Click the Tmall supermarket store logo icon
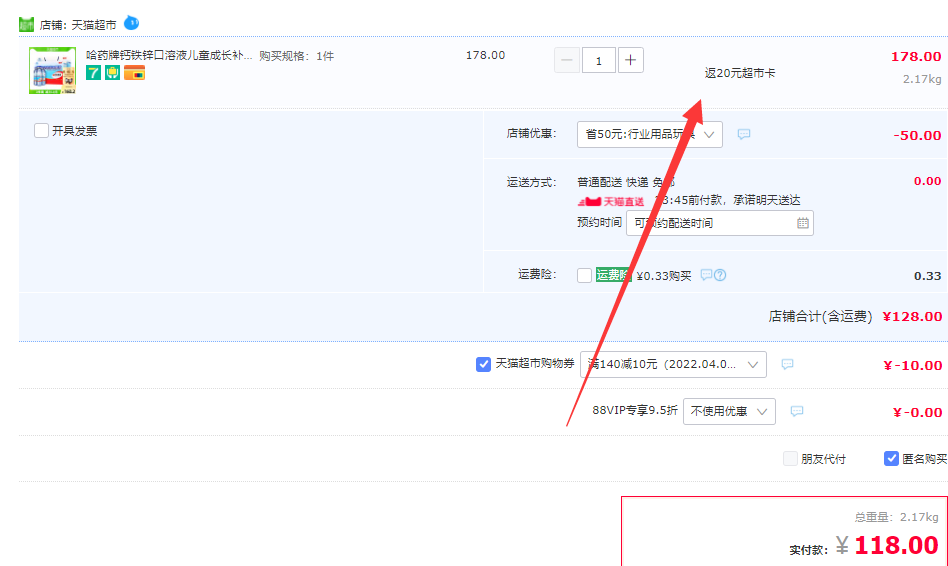The height and width of the screenshot is (566, 948). [x=26, y=25]
